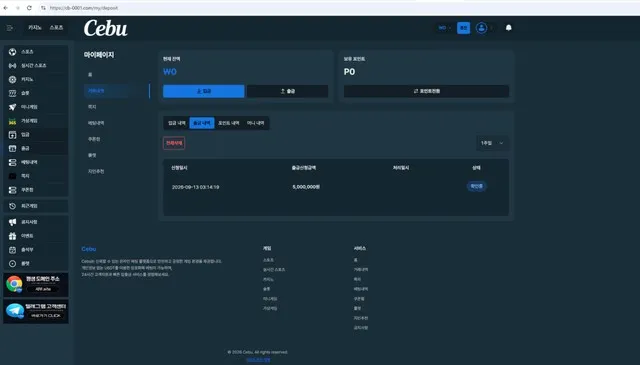Click 실시간 스포츠 link in the footer
The width and height of the screenshot is (640, 365).
click(274, 270)
